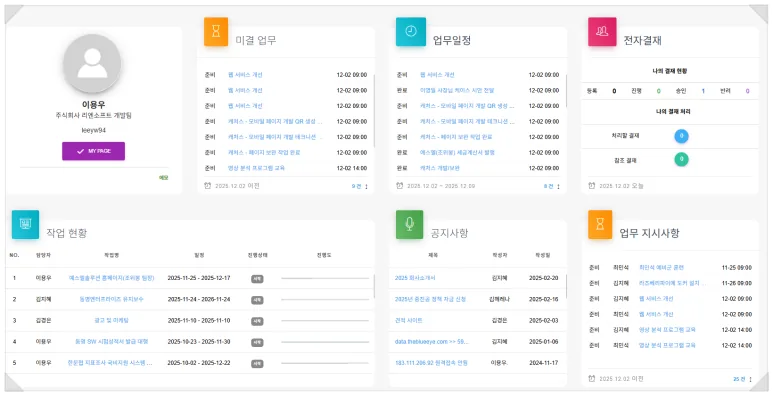Click the 업무일정 list scrollbar
This screenshot has height=396, width=773.
[566, 91]
